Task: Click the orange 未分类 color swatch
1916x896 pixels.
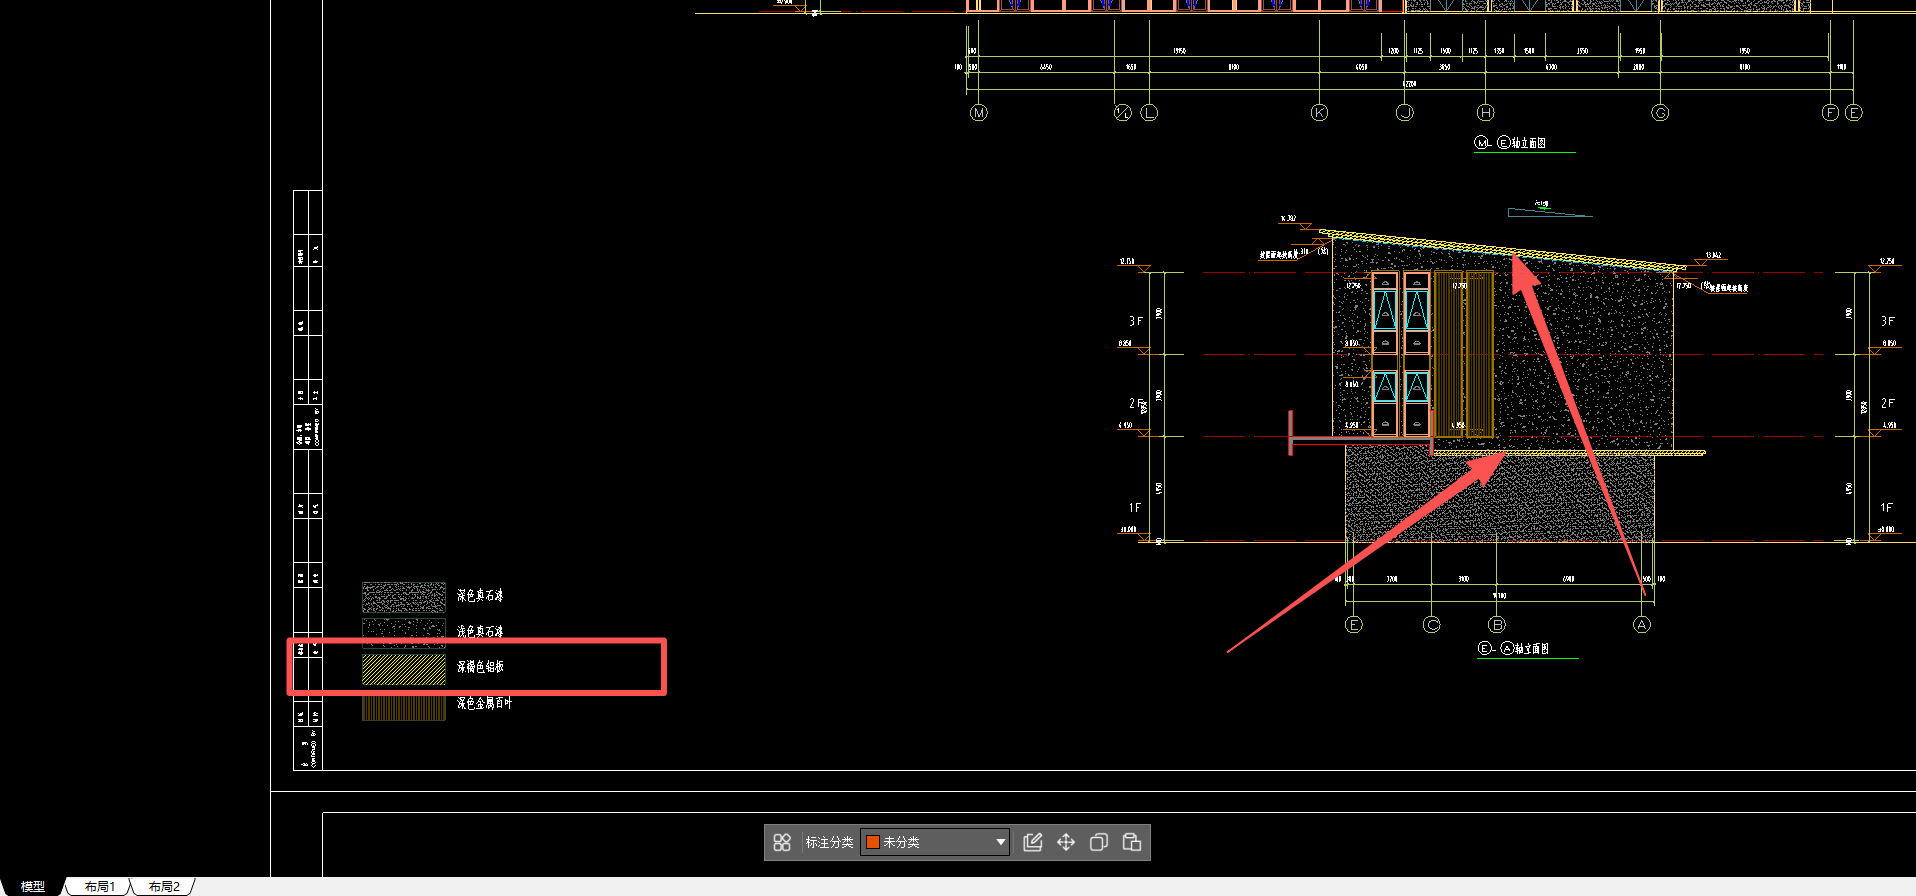Action: 872,842
